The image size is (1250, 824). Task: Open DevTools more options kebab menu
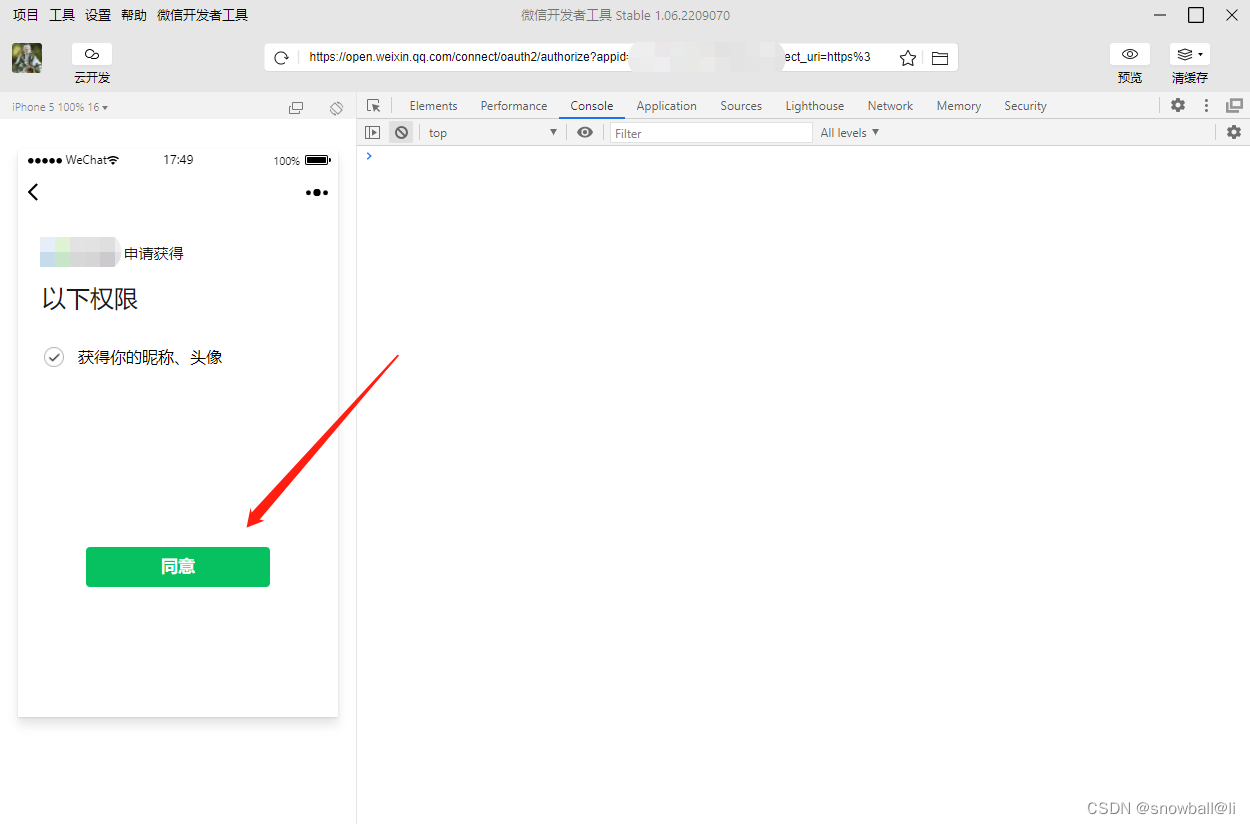pyautogui.click(x=1206, y=105)
